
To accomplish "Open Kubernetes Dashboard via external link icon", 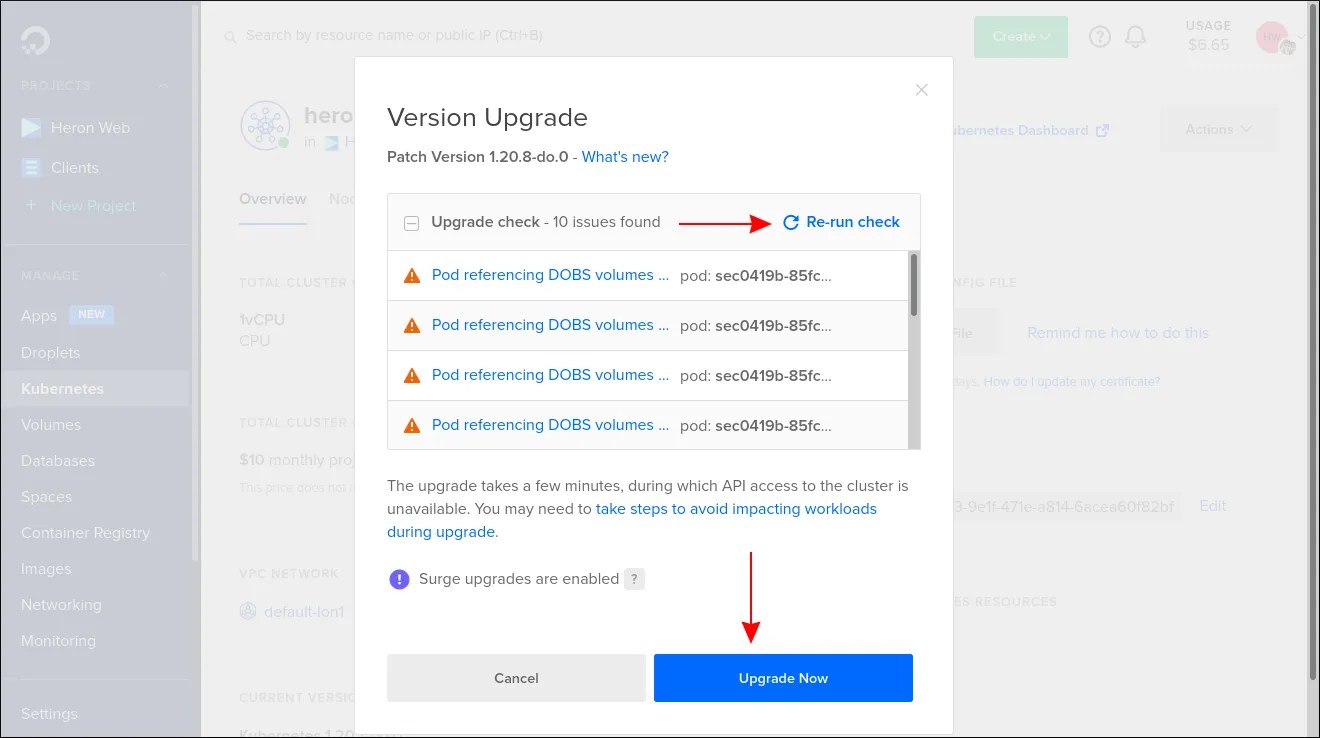I will pyautogui.click(x=1101, y=129).
